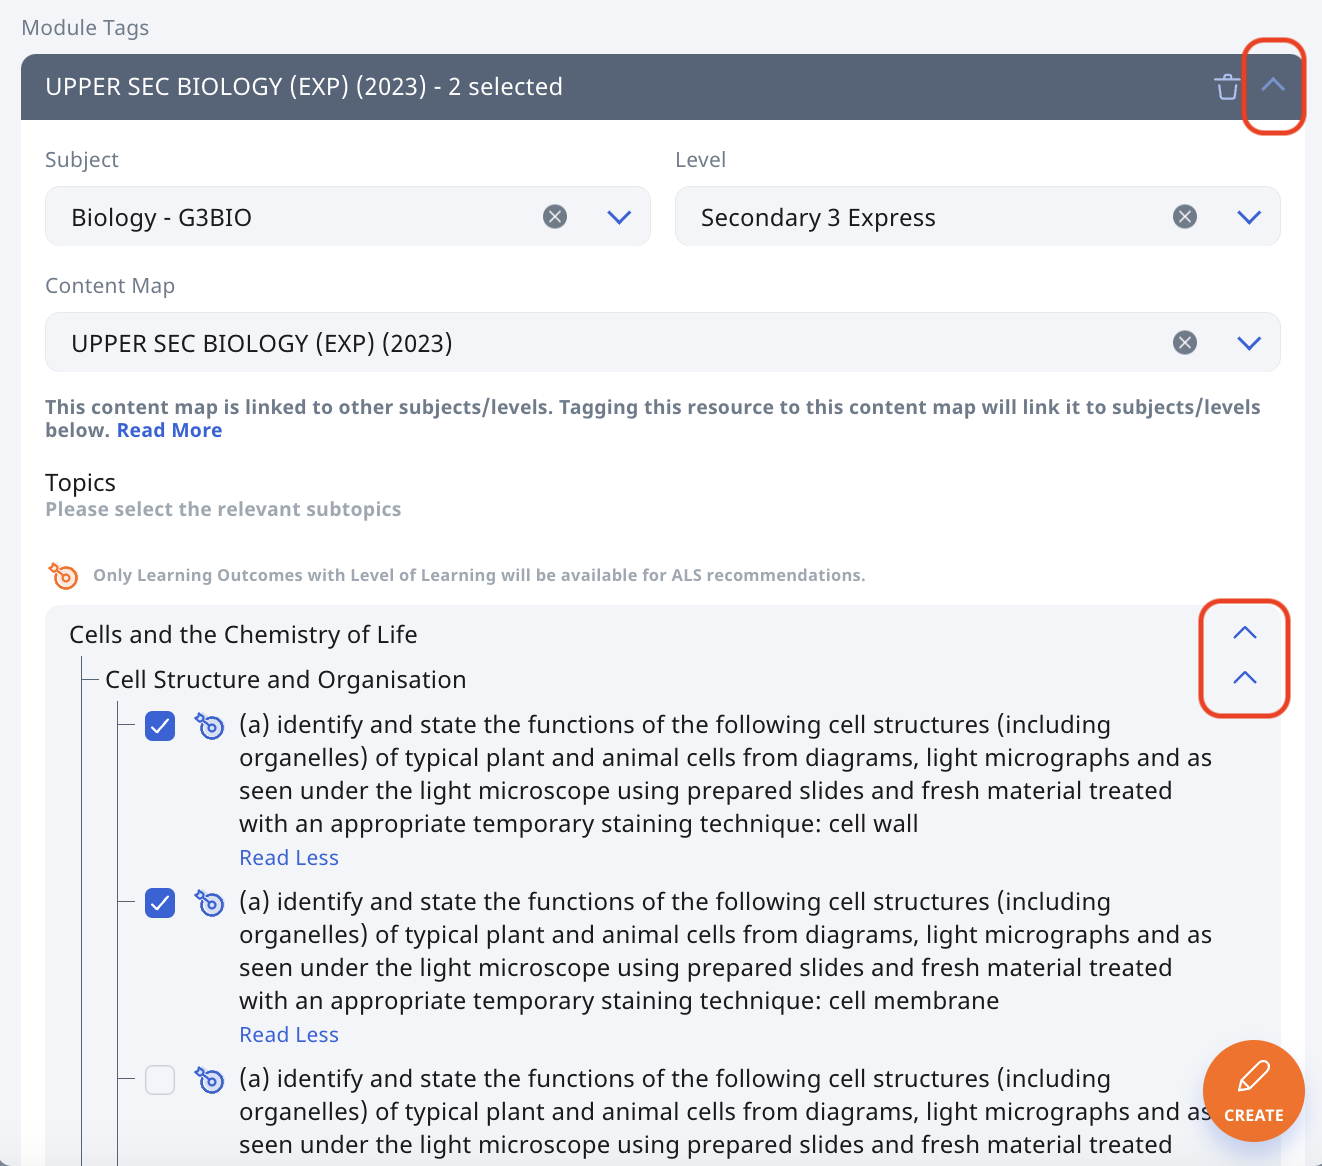Uncheck the cell membrane learning outcome

[x=160, y=903]
